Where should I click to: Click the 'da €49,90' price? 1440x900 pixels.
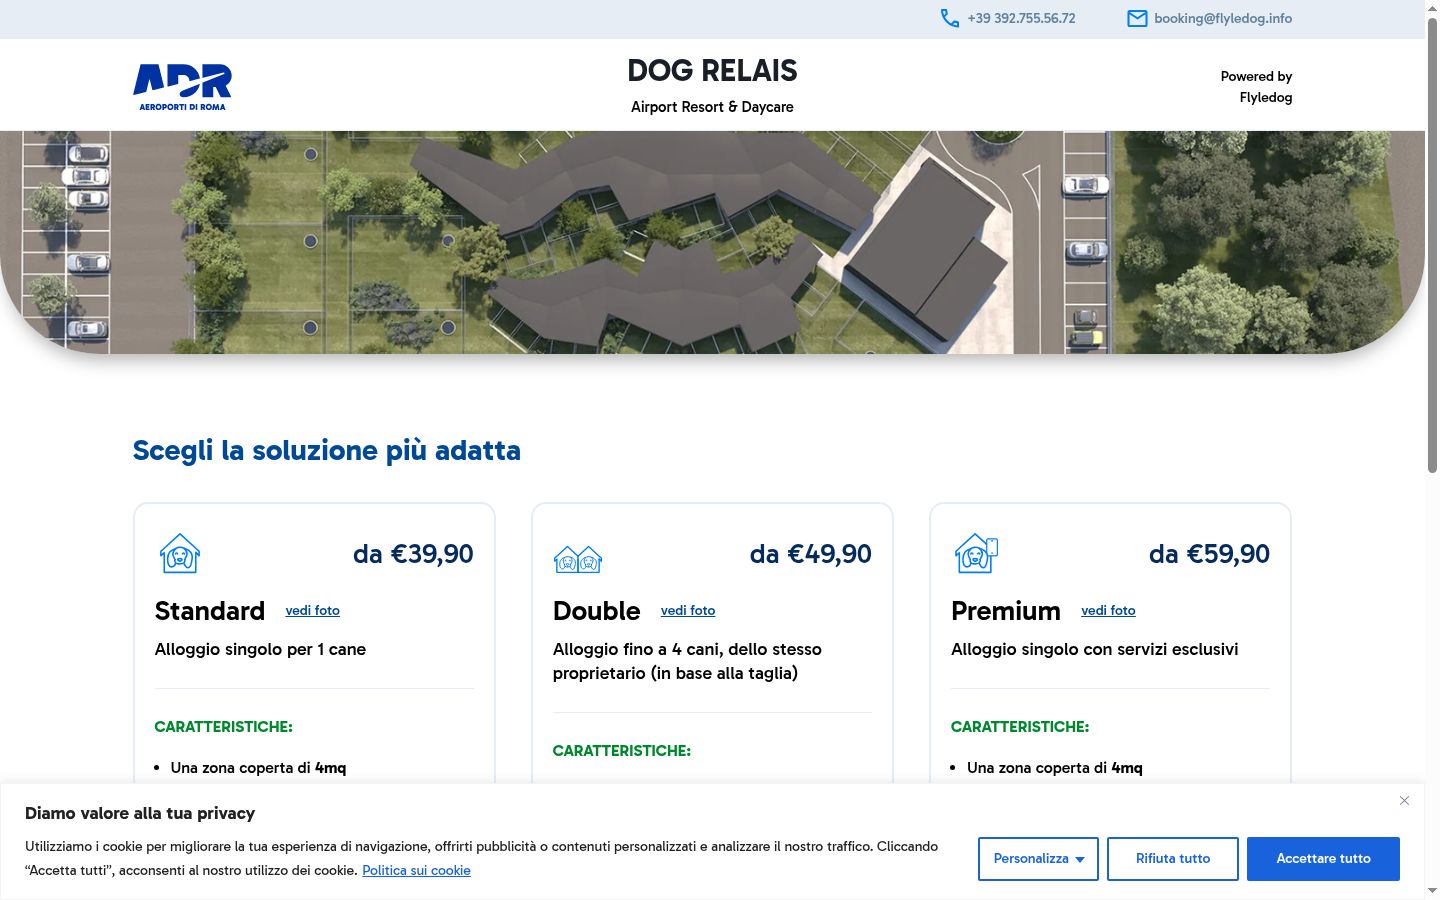pyautogui.click(x=811, y=554)
